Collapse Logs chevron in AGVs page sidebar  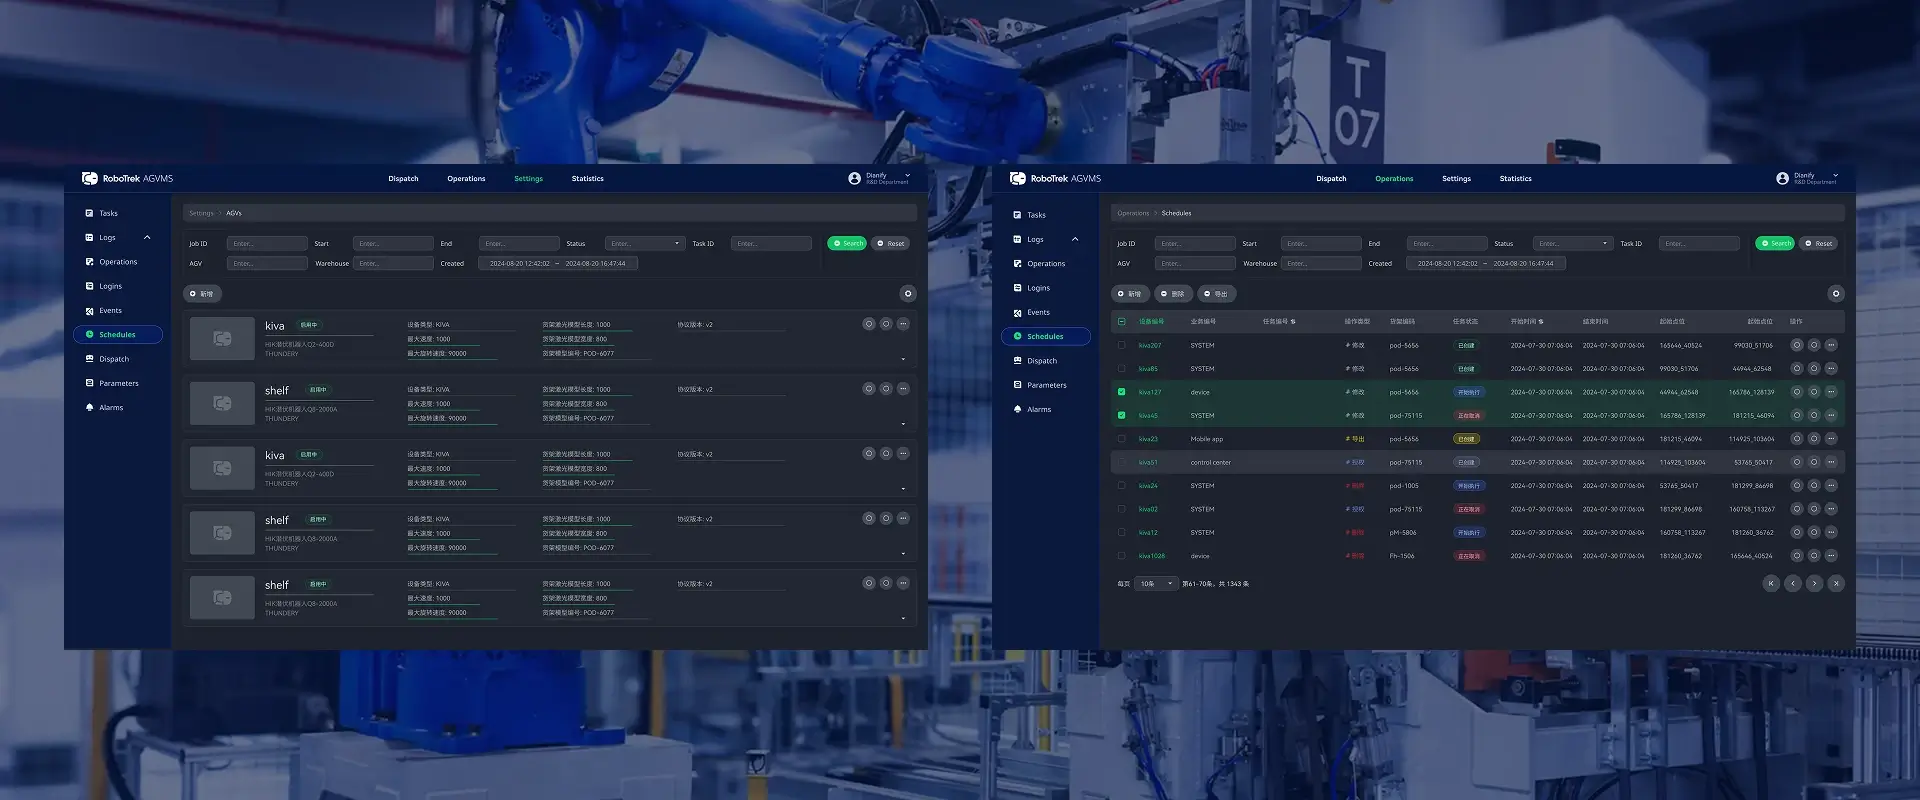(147, 238)
